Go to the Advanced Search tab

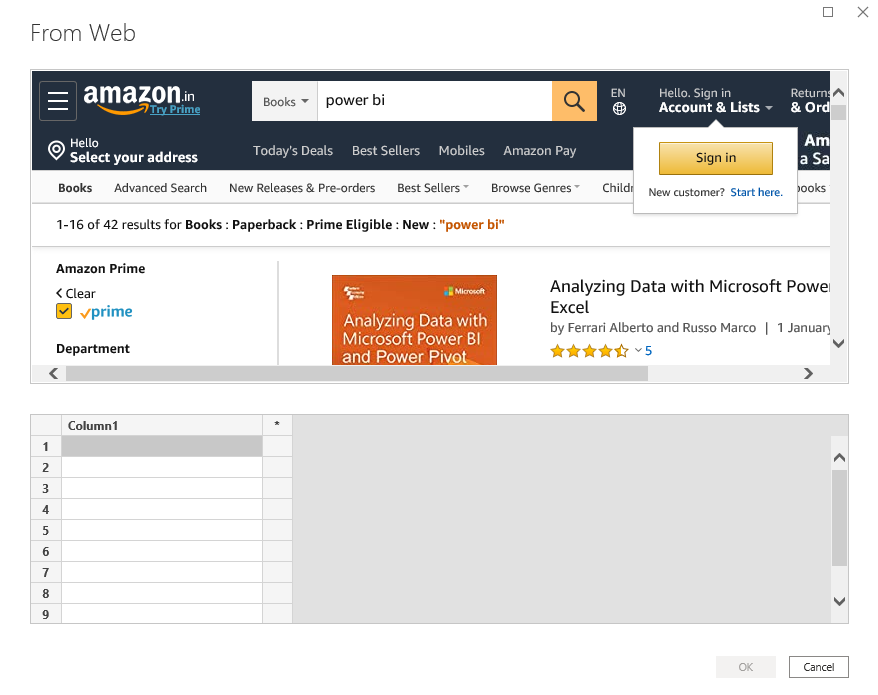point(160,188)
